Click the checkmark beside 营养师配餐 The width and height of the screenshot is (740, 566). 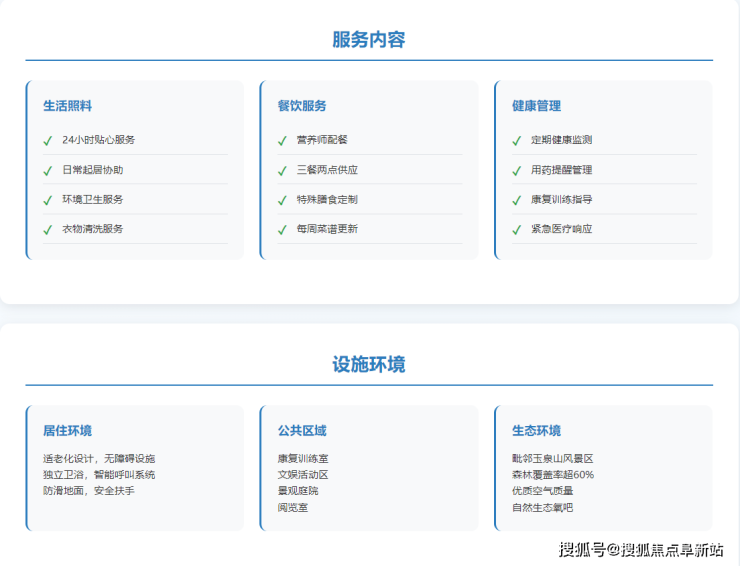282,141
